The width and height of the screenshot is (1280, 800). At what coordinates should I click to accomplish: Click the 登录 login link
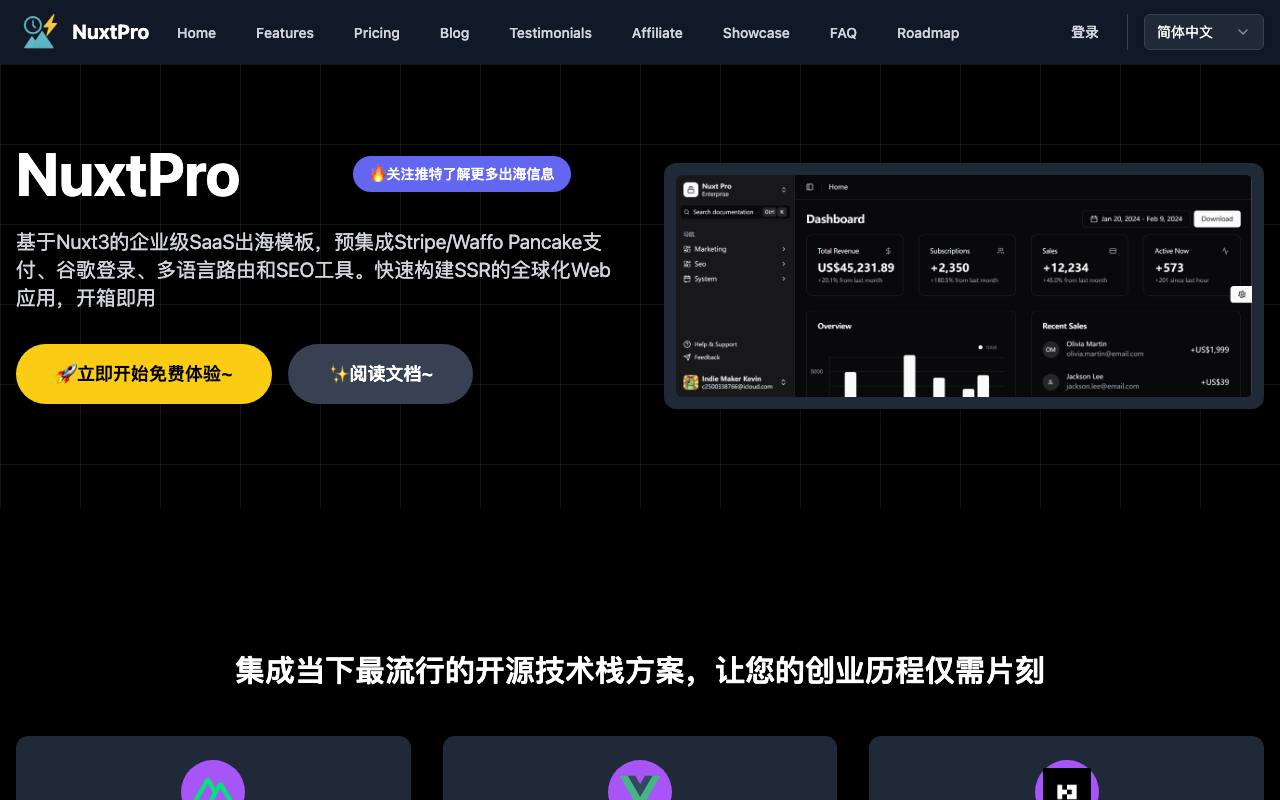[1085, 32]
